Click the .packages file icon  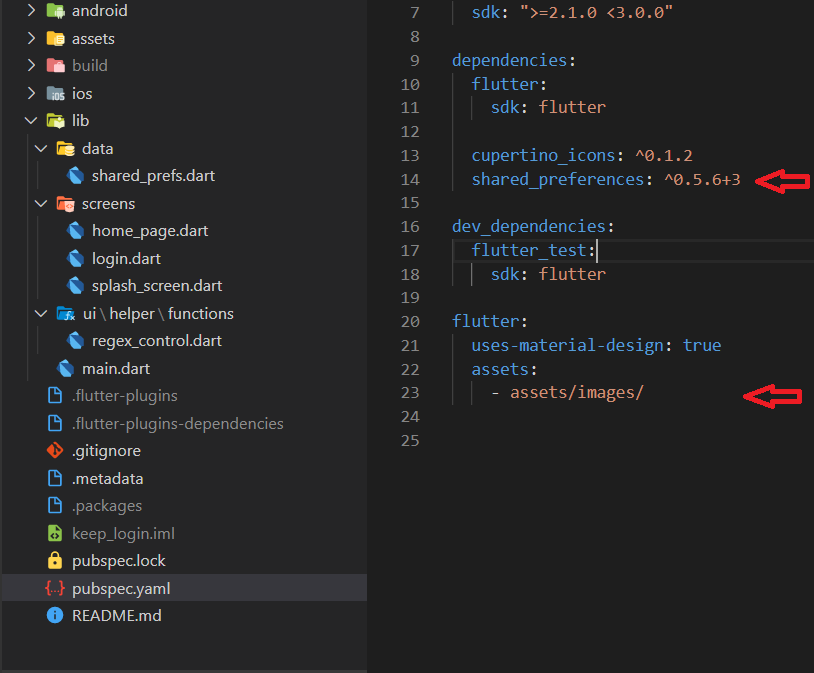point(54,505)
